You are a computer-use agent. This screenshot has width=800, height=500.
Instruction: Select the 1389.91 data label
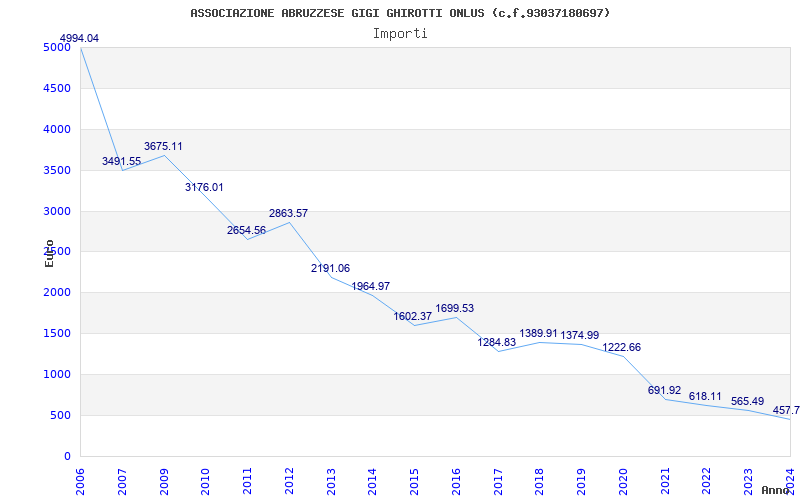[538, 334]
